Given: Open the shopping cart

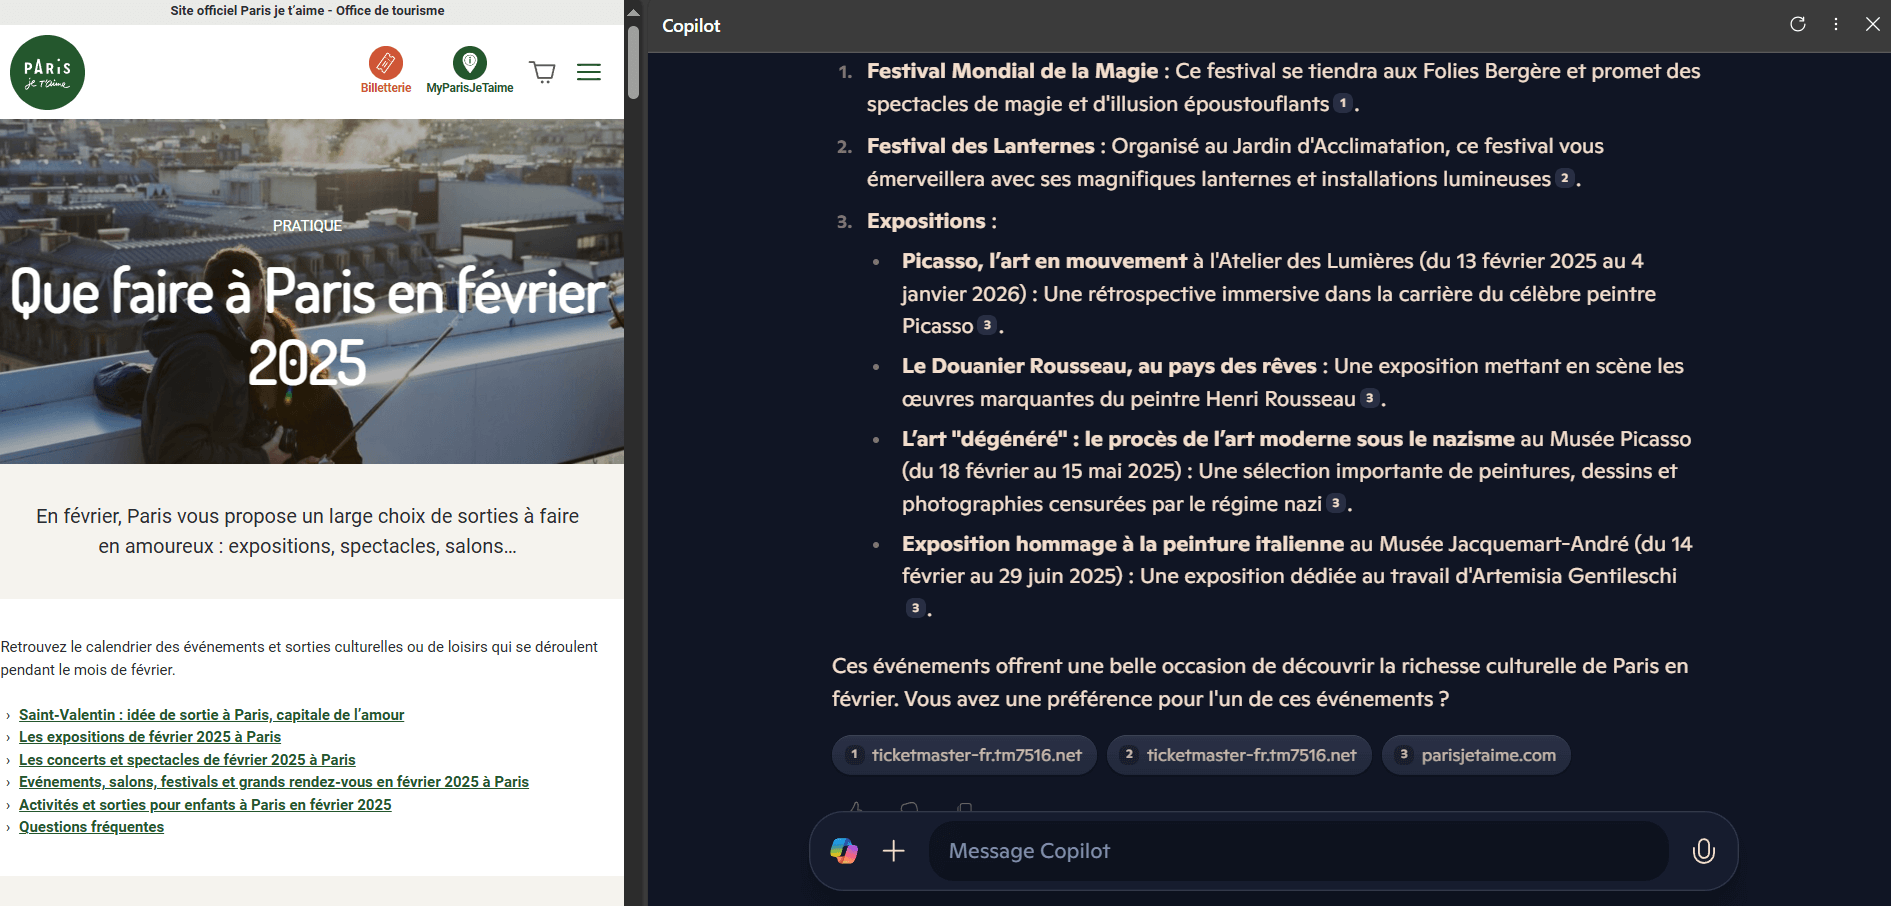Looking at the screenshot, I should click(x=543, y=72).
